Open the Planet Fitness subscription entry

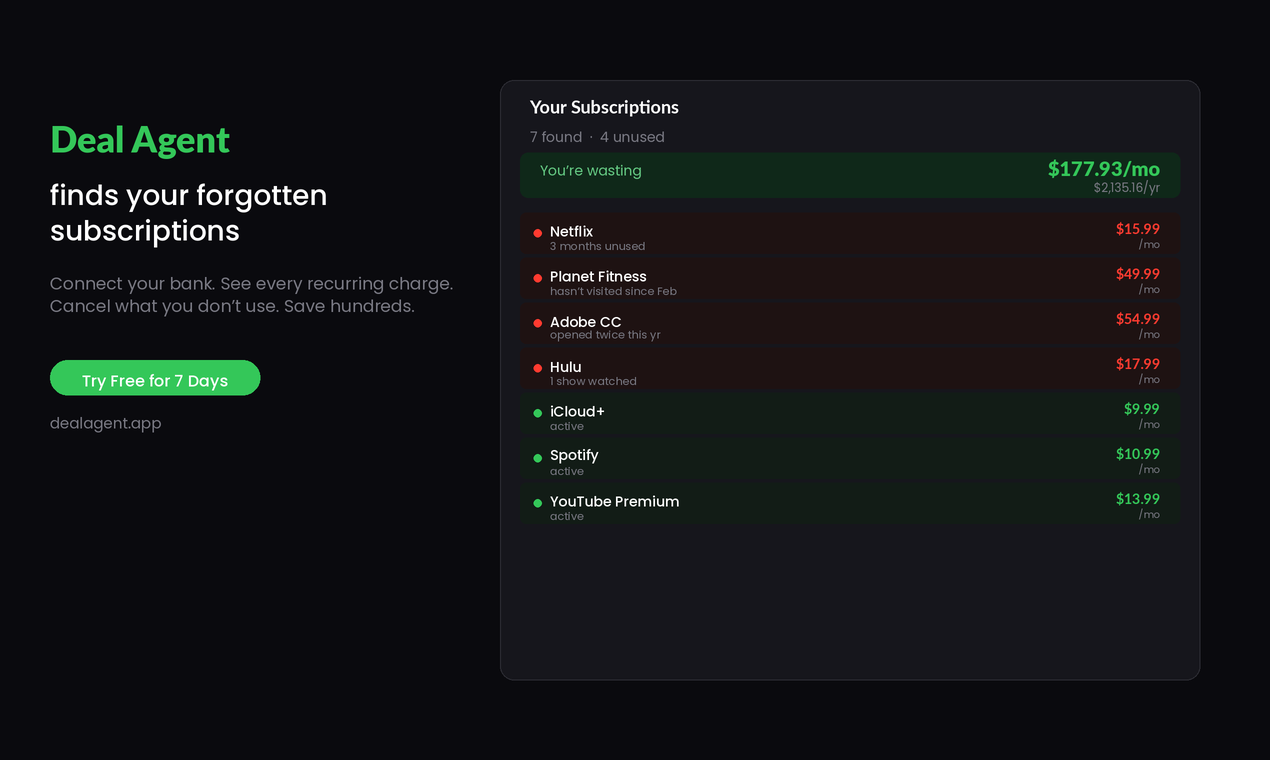pyautogui.click(x=850, y=281)
